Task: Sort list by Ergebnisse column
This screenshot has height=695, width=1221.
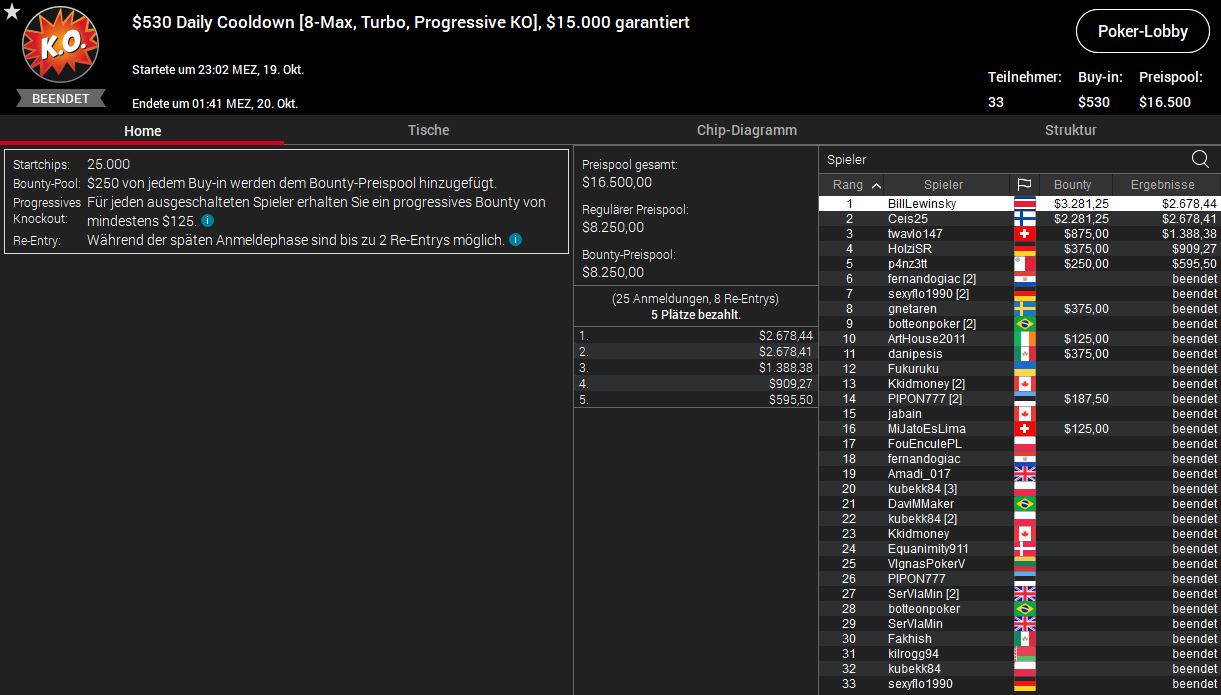Action: pos(1162,185)
